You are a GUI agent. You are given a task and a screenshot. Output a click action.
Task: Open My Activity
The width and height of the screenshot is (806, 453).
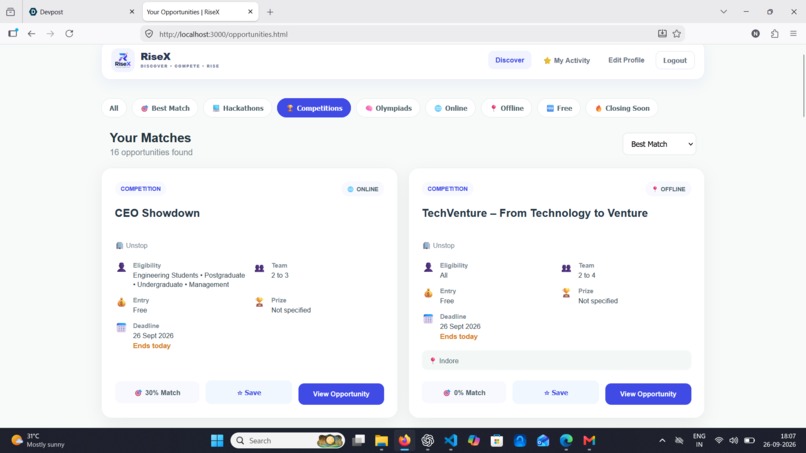coord(566,60)
